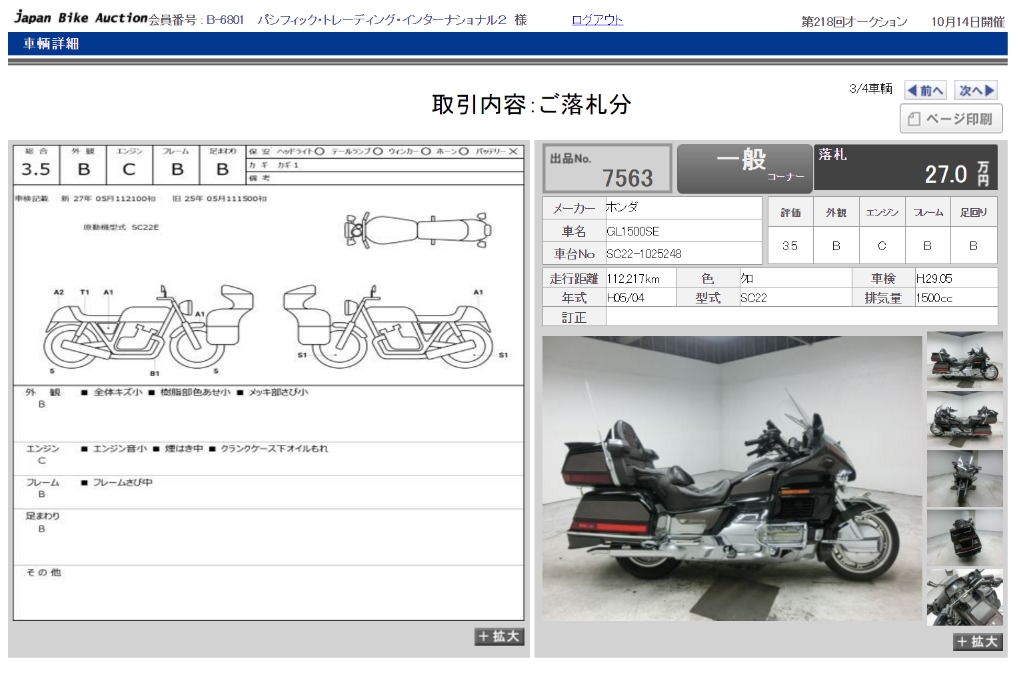This screenshot has width=1018, height=673.
Task: Click the overall score 3.5 on inspection sheet
Action: 36,169
